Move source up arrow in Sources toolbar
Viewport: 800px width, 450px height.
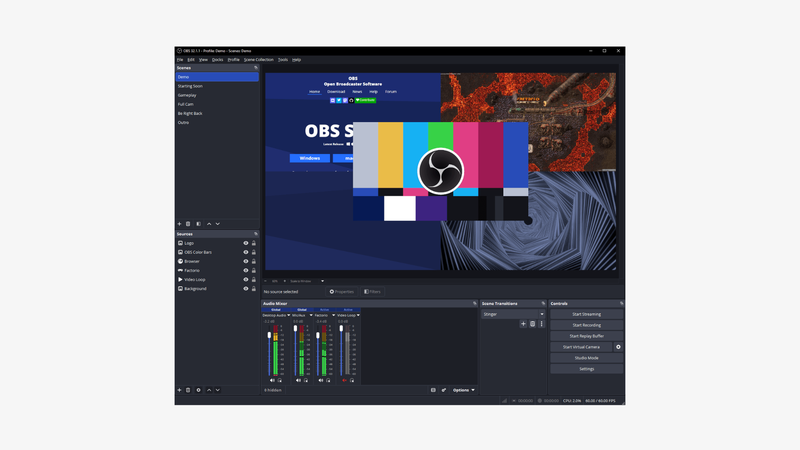(209, 390)
